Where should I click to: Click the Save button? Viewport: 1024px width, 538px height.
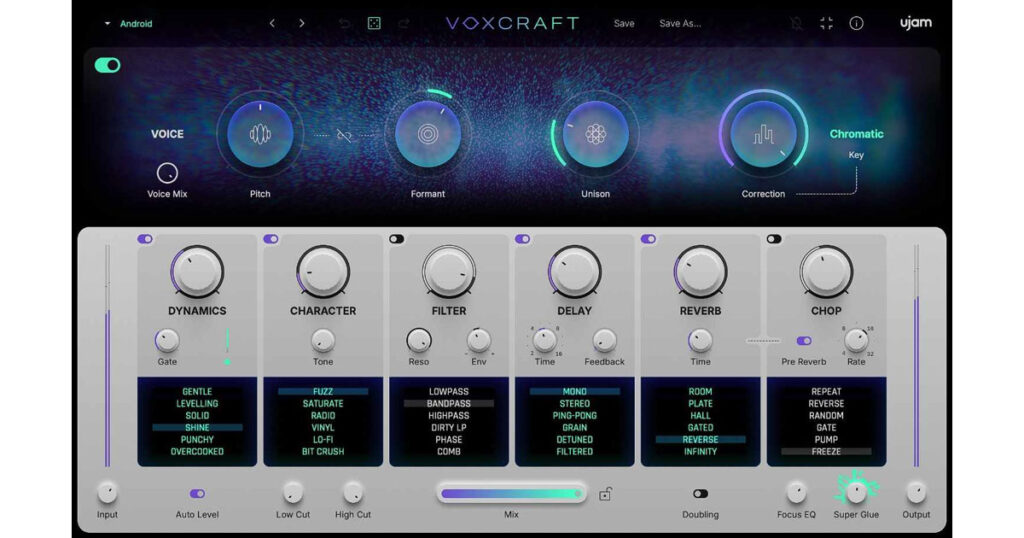point(624,24)
